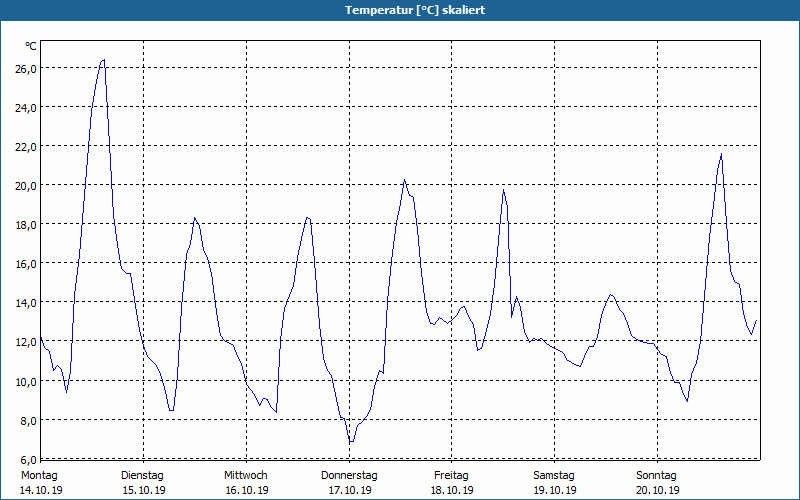
Task: Click the 14,0 axis value
Action: 26,303
